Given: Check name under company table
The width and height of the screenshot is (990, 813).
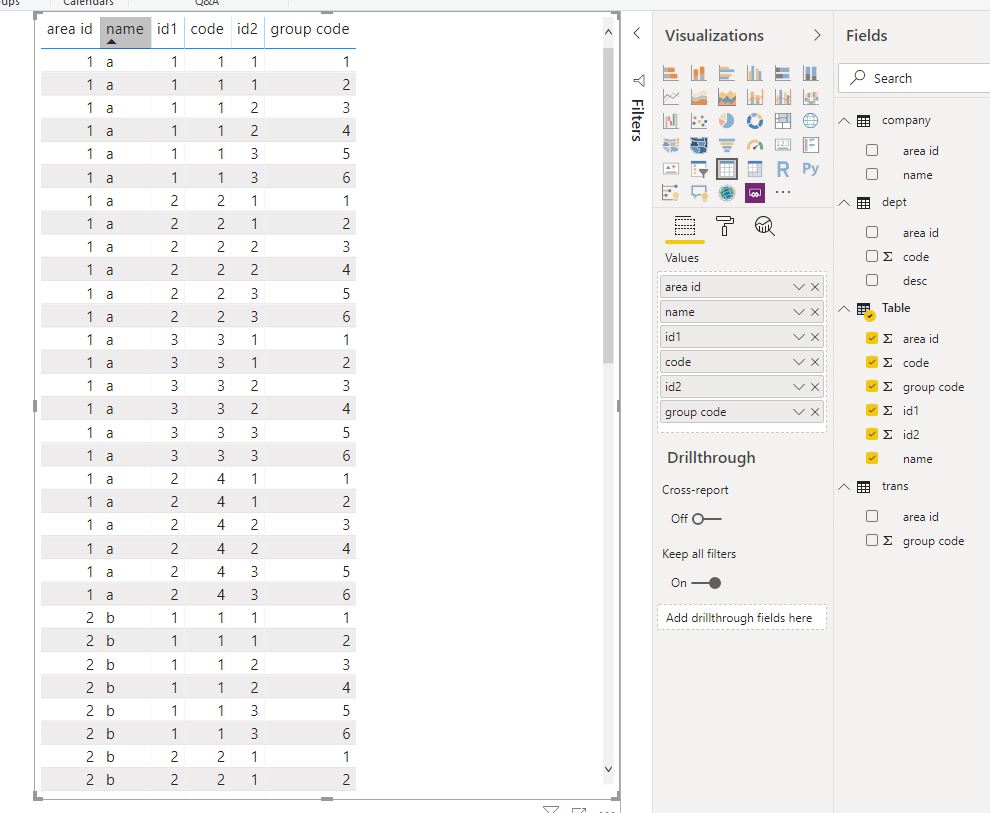Looking at the screenshot, I should click(872, 174).
